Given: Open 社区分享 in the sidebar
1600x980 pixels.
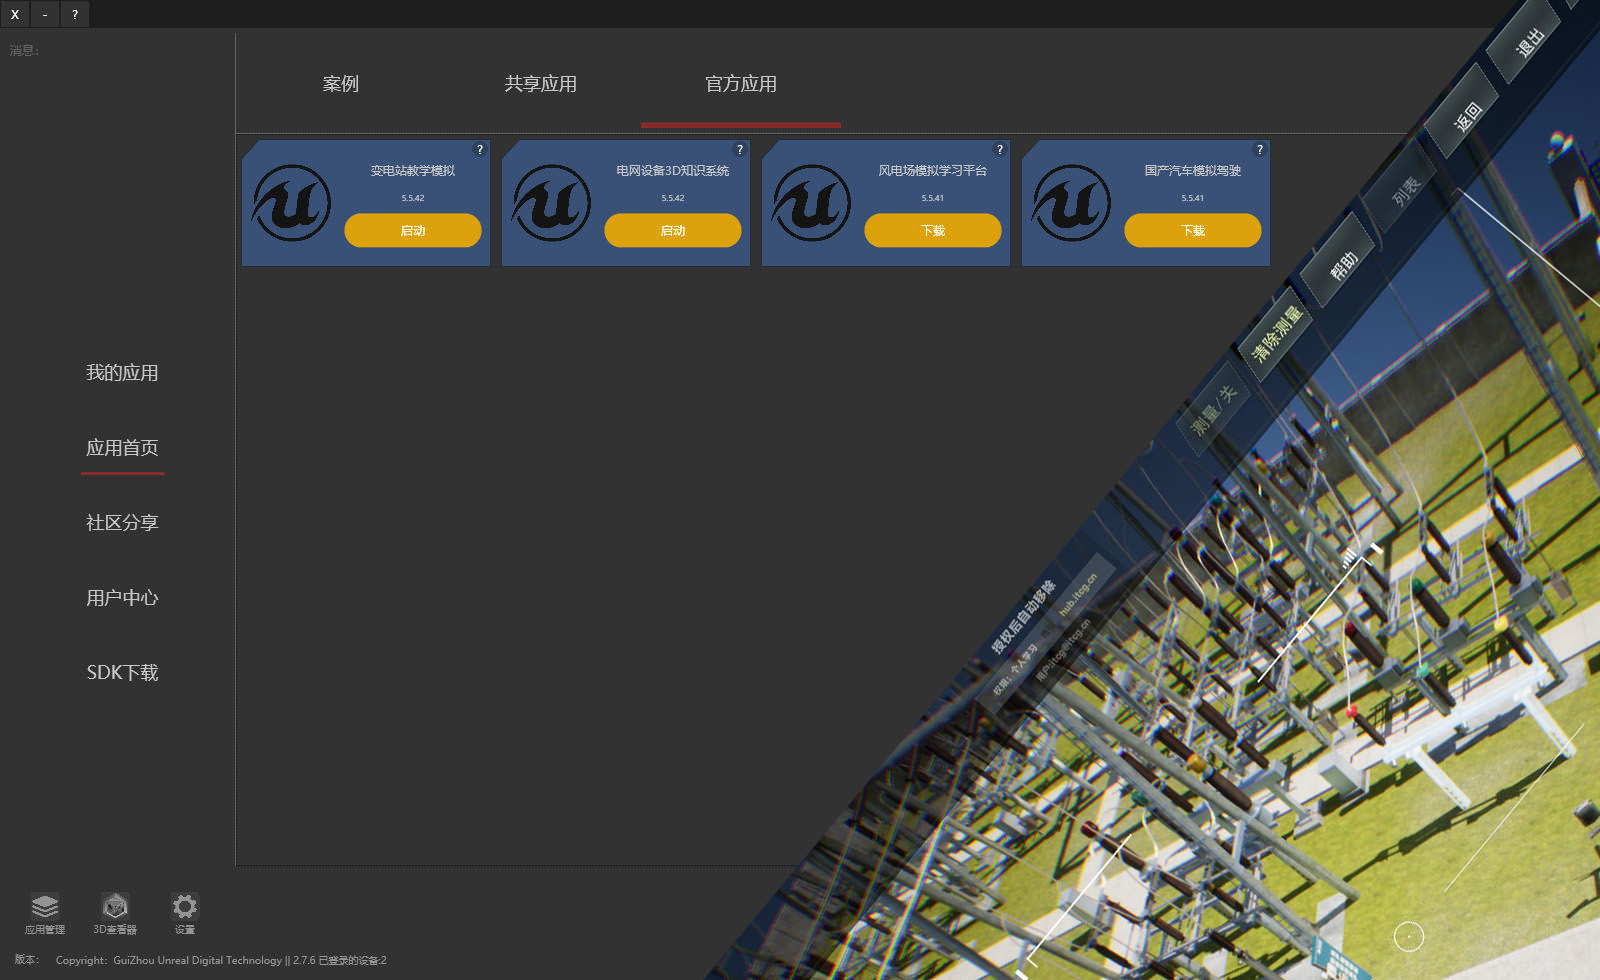Looking at the screenshot, I should [x=122, y=523].
